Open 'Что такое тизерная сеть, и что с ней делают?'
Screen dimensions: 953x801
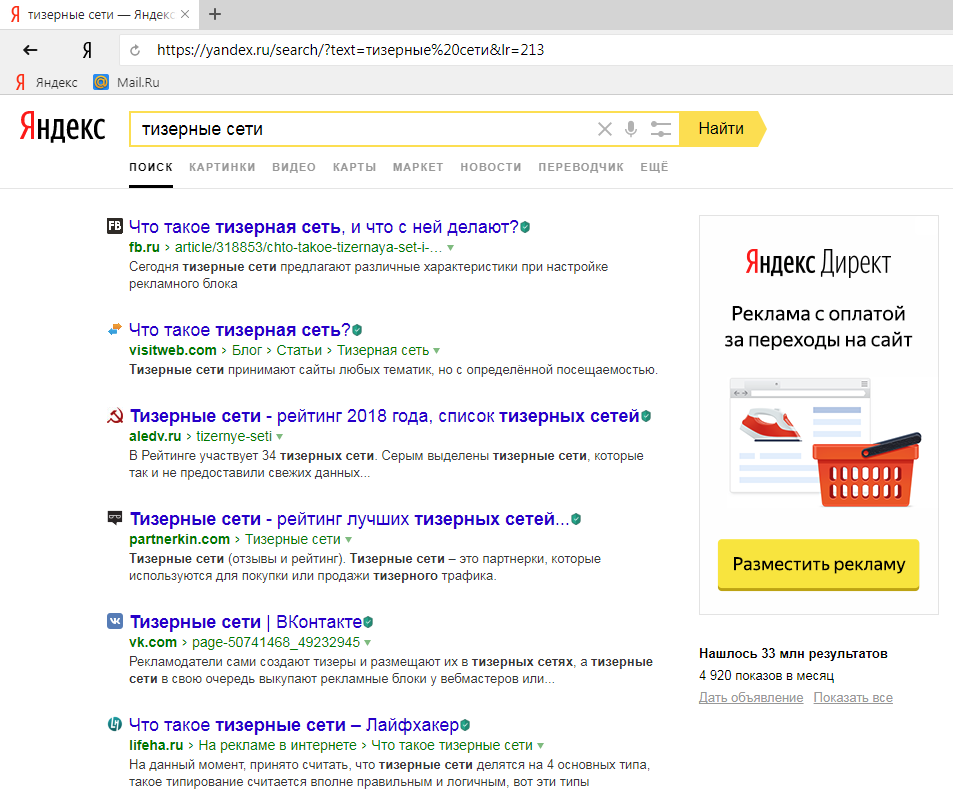coord(323,227)
